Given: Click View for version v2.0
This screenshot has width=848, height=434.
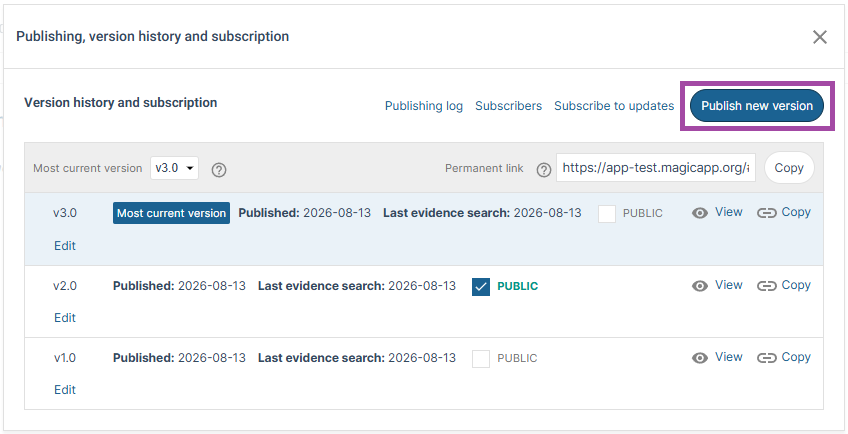Looking at the screenshot, I should pos(728,285).
